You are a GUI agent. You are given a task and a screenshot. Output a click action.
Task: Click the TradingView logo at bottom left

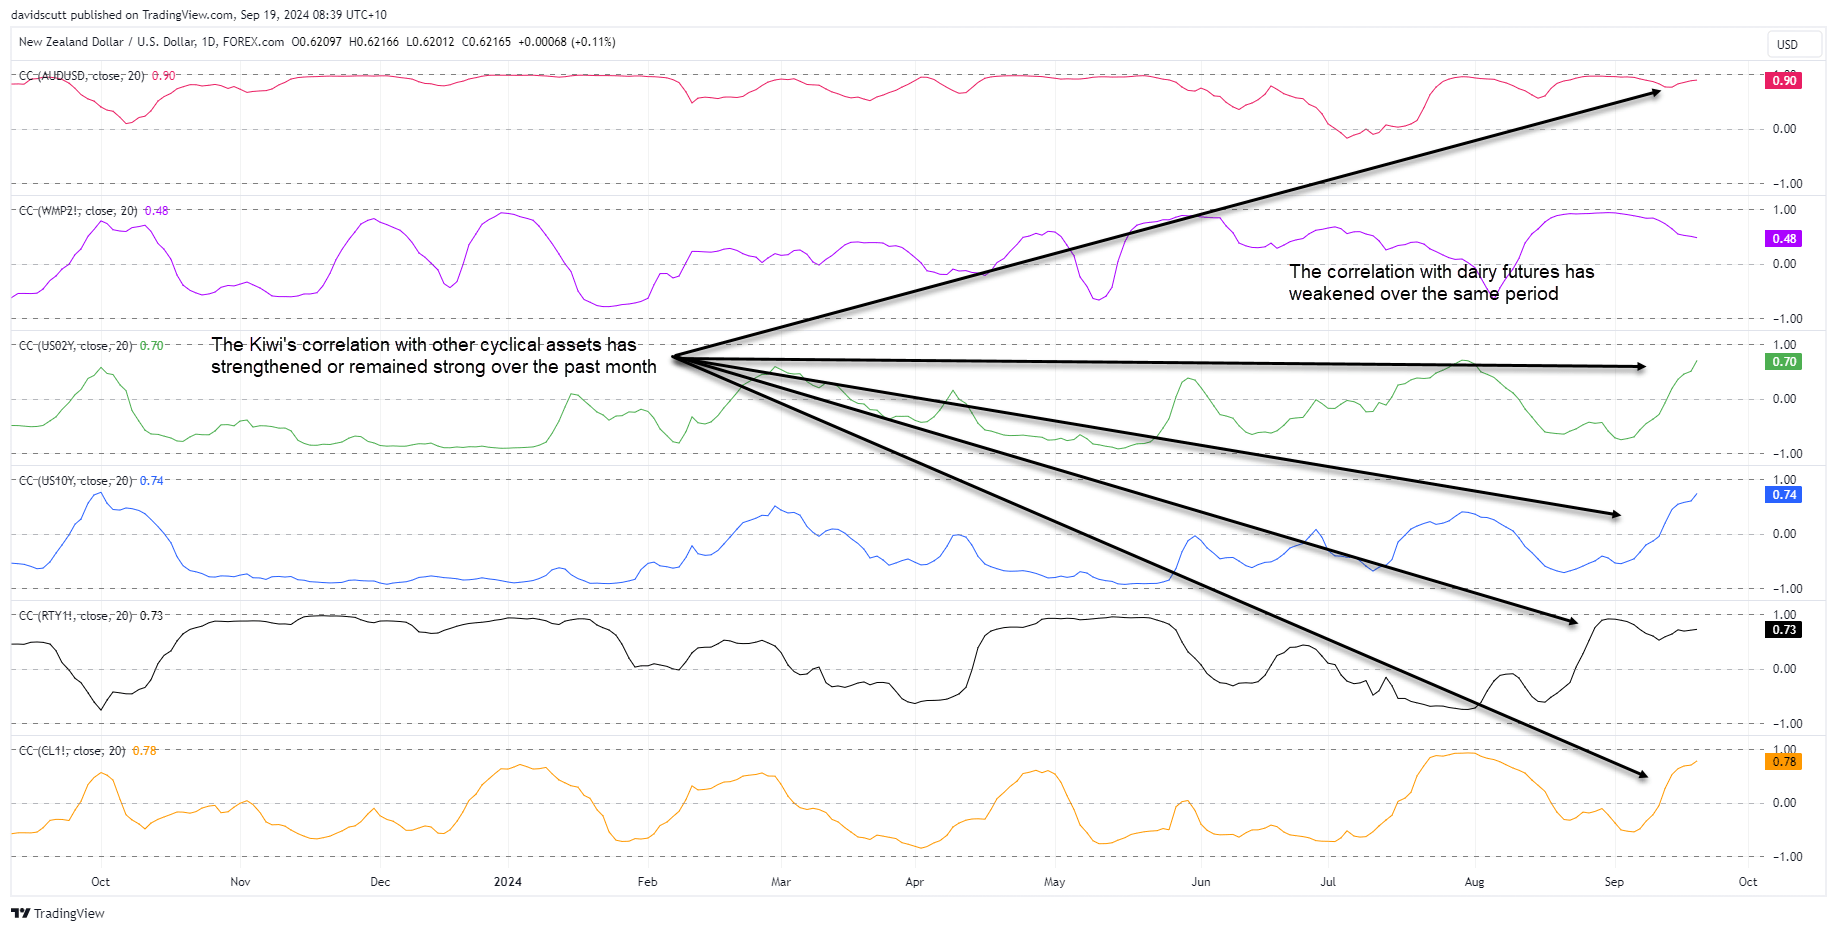click(x=58, y=913)
